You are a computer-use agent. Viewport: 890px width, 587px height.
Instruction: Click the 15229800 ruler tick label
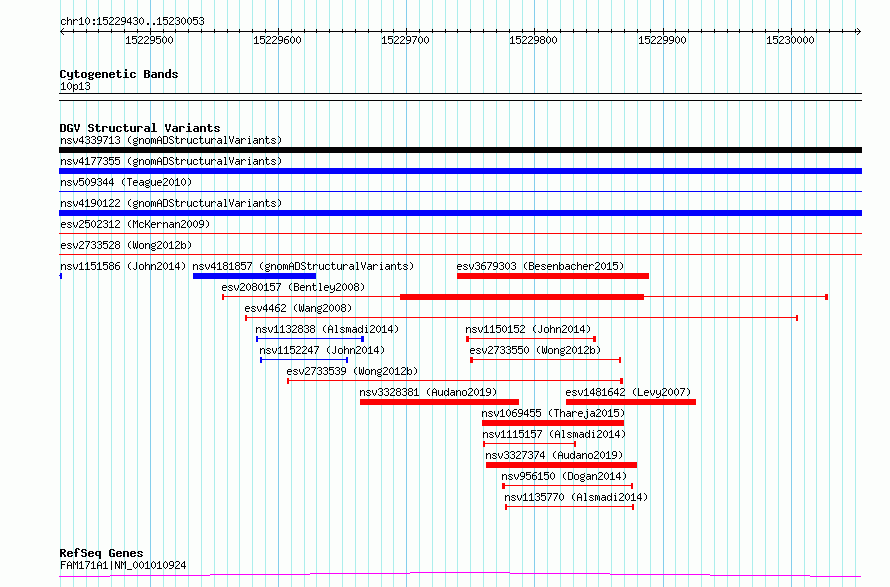533,40
